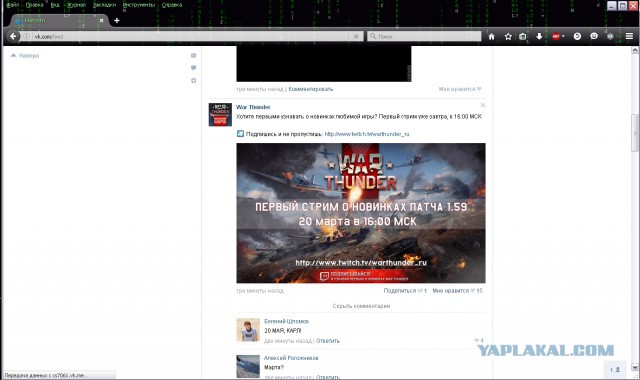Like the 20 МАЯ comment heart showing 4
640x380 pixels.
tap(478, 341)
